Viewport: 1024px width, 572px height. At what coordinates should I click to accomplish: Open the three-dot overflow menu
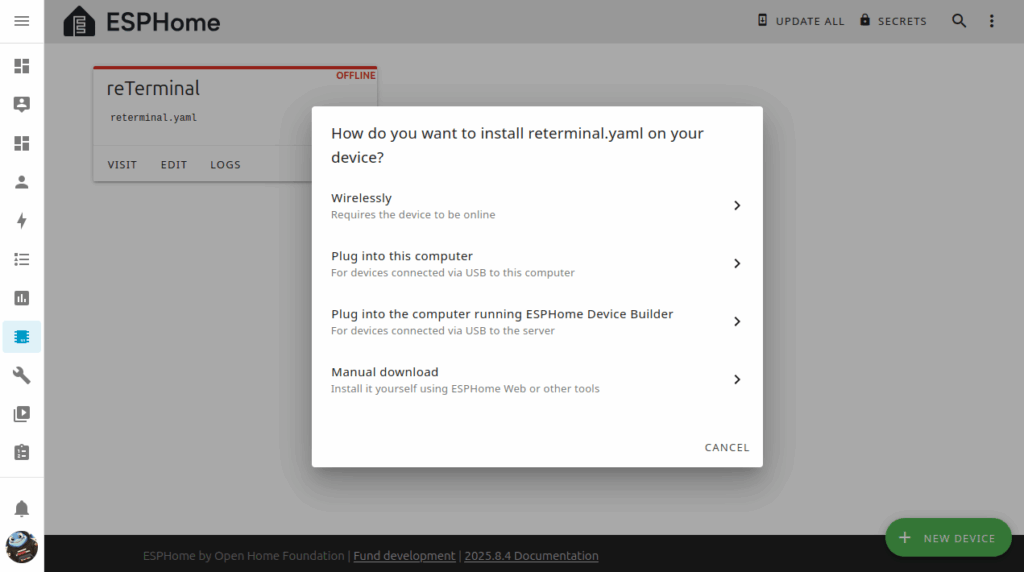(991, 21)
